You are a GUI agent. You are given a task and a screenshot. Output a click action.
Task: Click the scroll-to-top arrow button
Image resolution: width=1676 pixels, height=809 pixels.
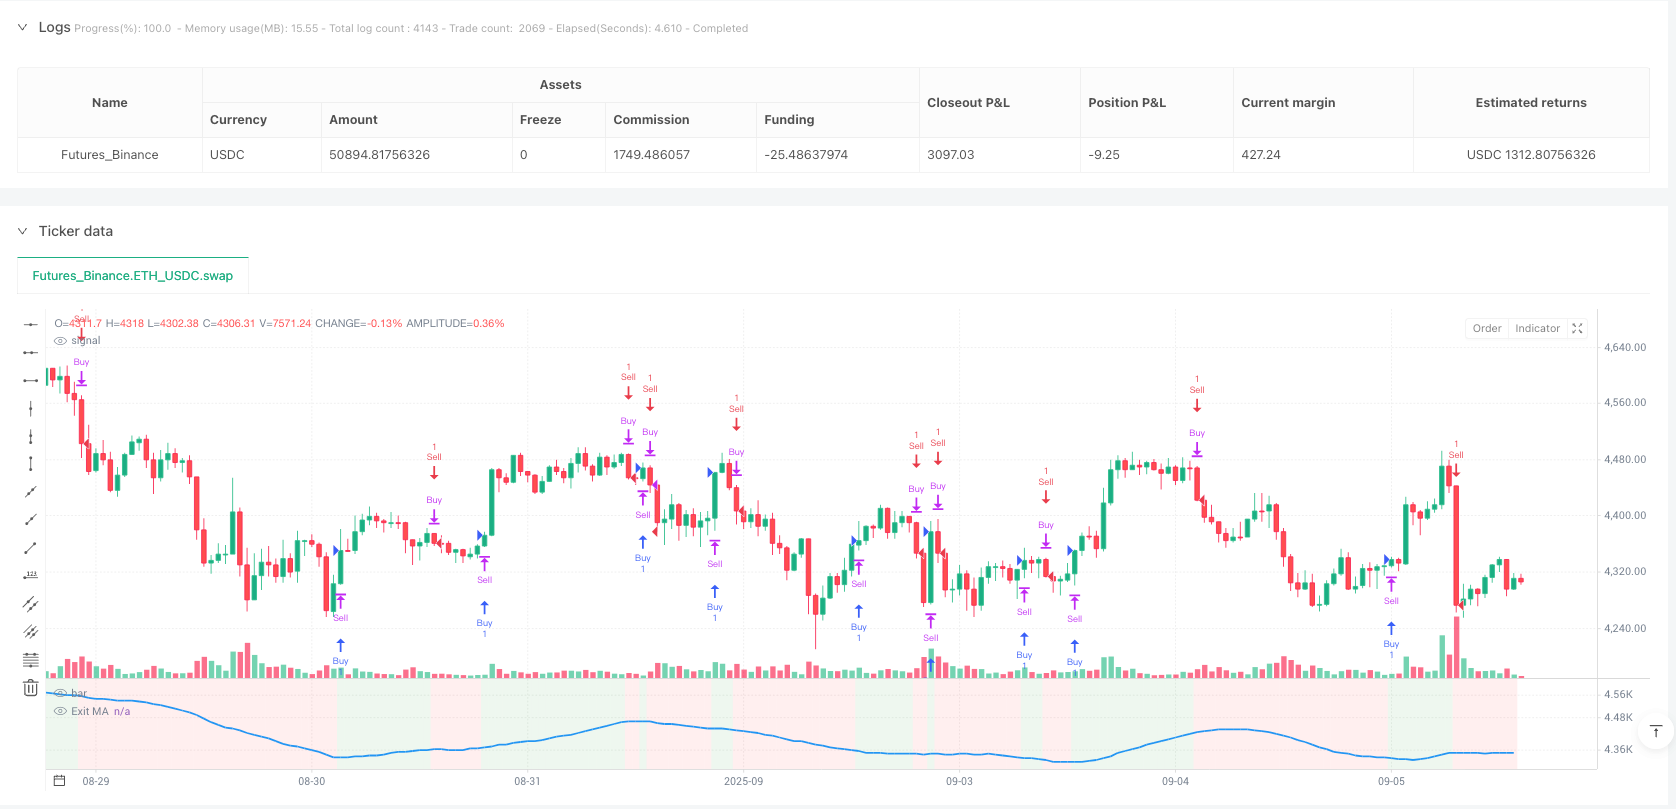1655,732
